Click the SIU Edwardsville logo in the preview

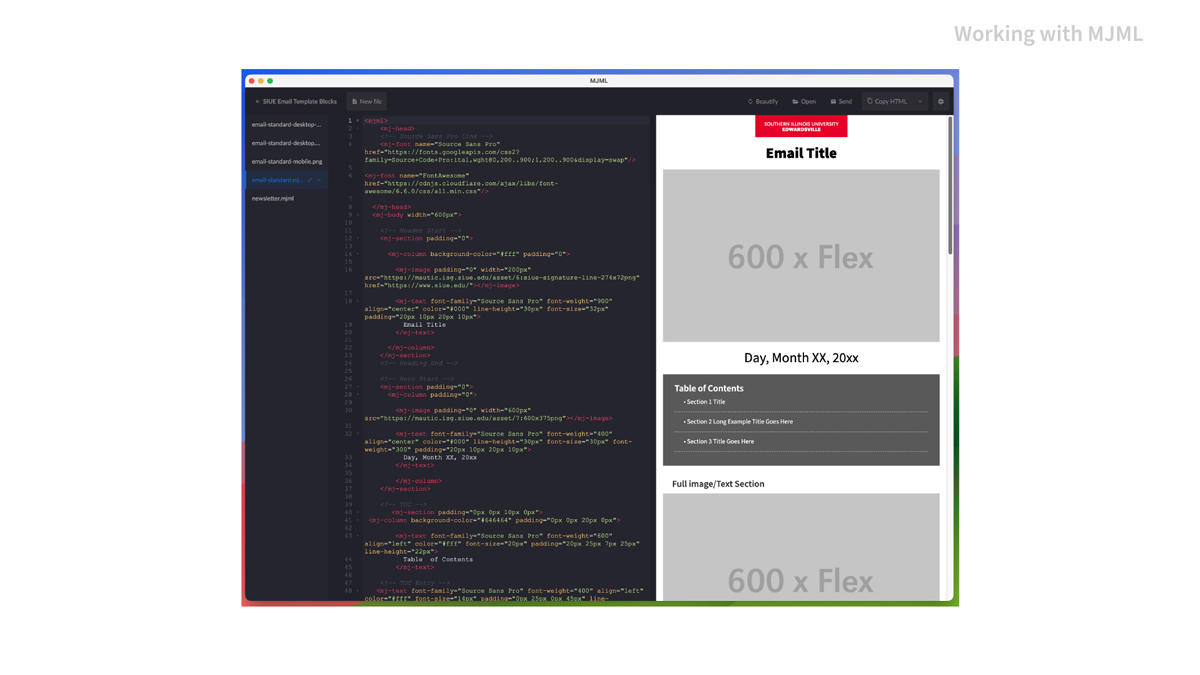(800, 126)
